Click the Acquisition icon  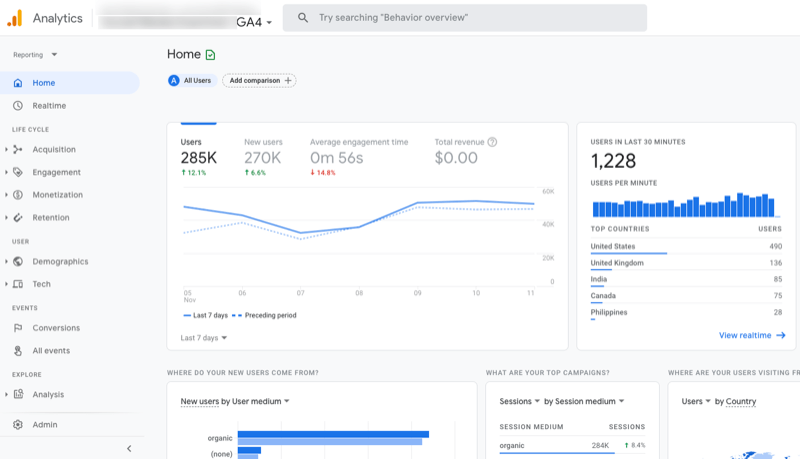18,149
